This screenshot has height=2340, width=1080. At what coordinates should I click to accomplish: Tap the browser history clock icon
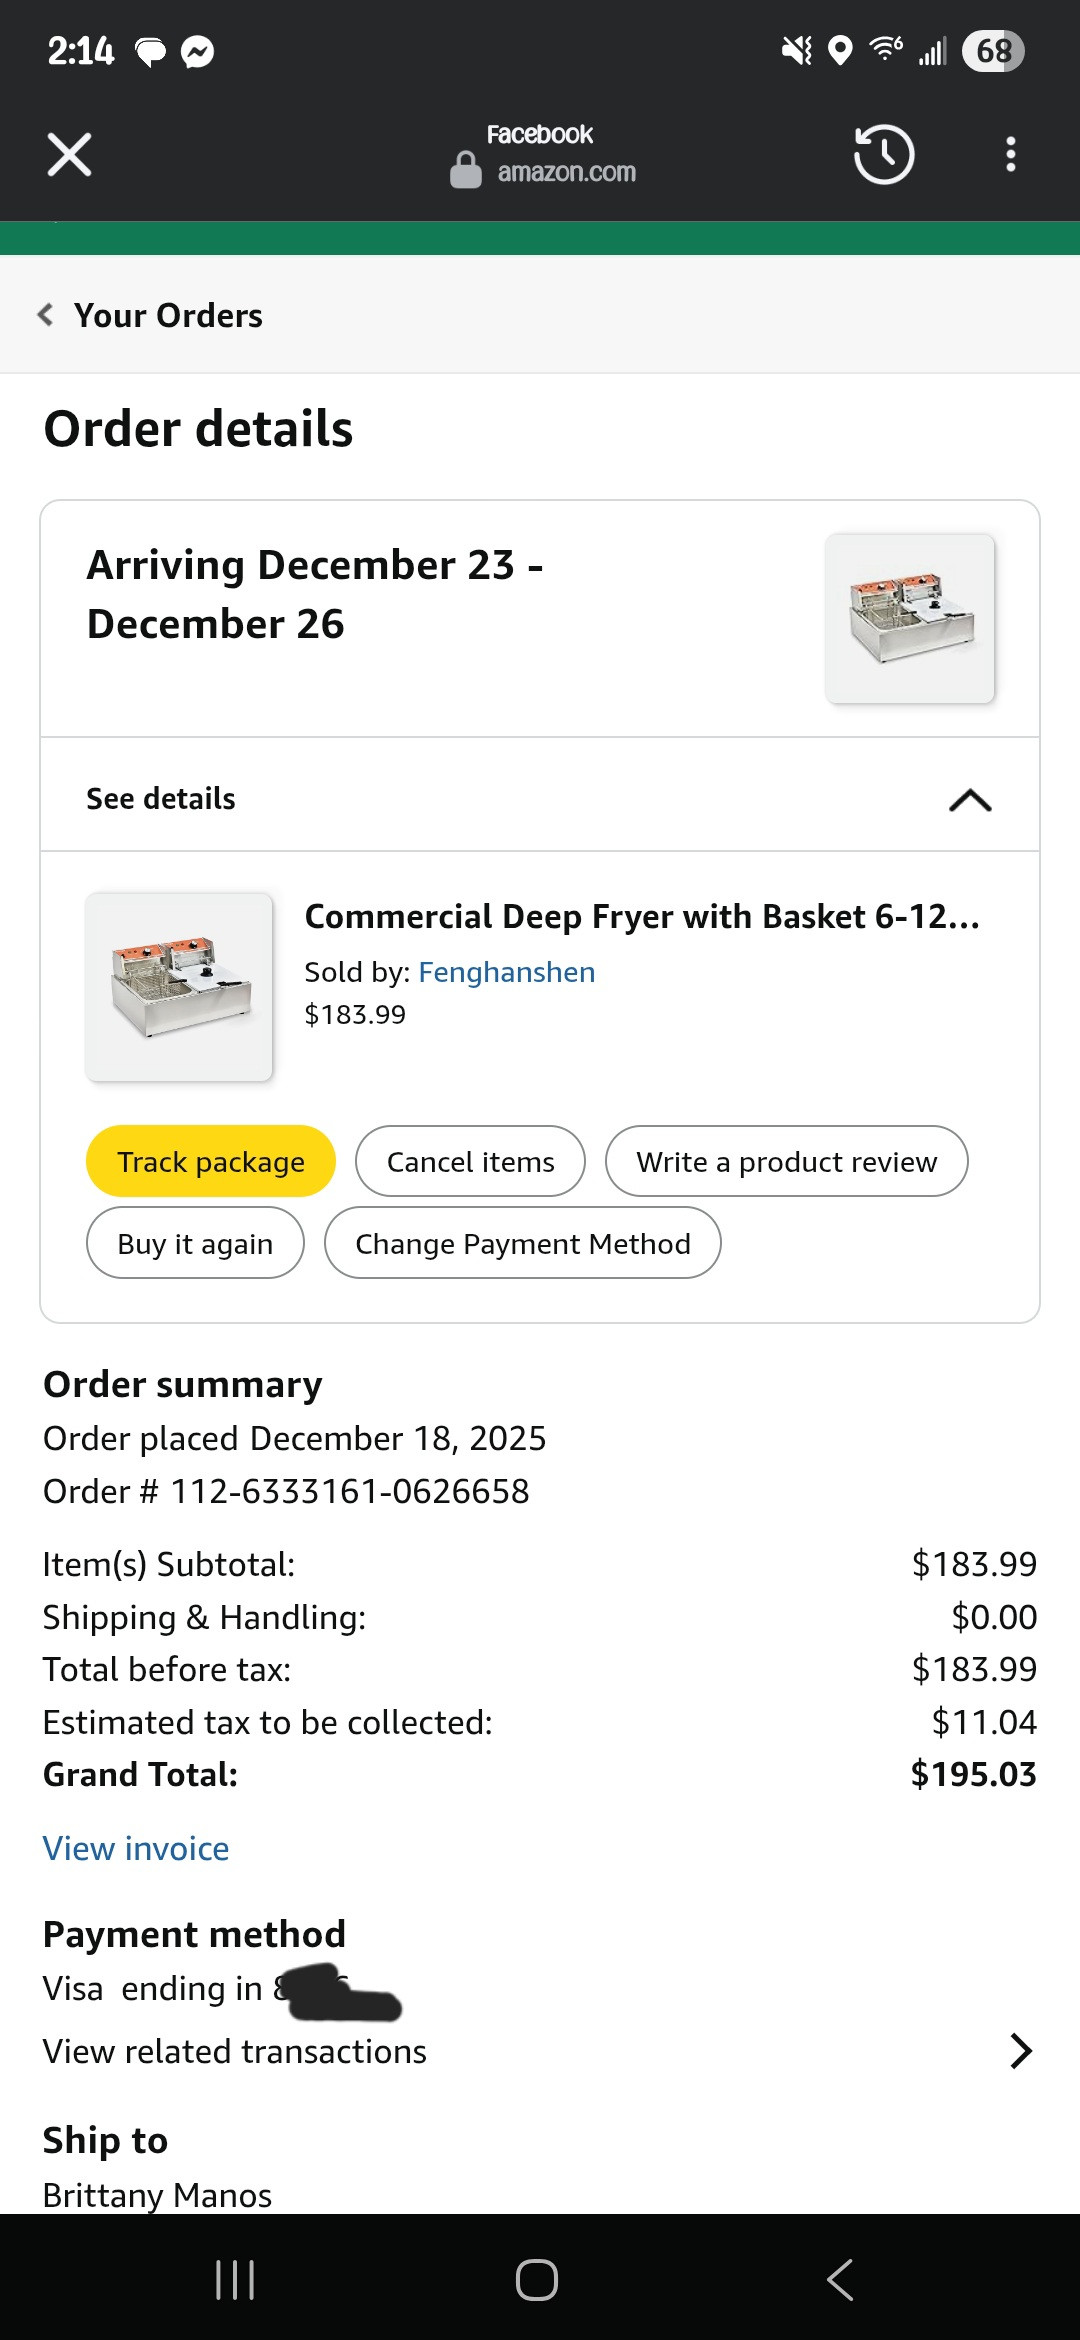(884, 154)
